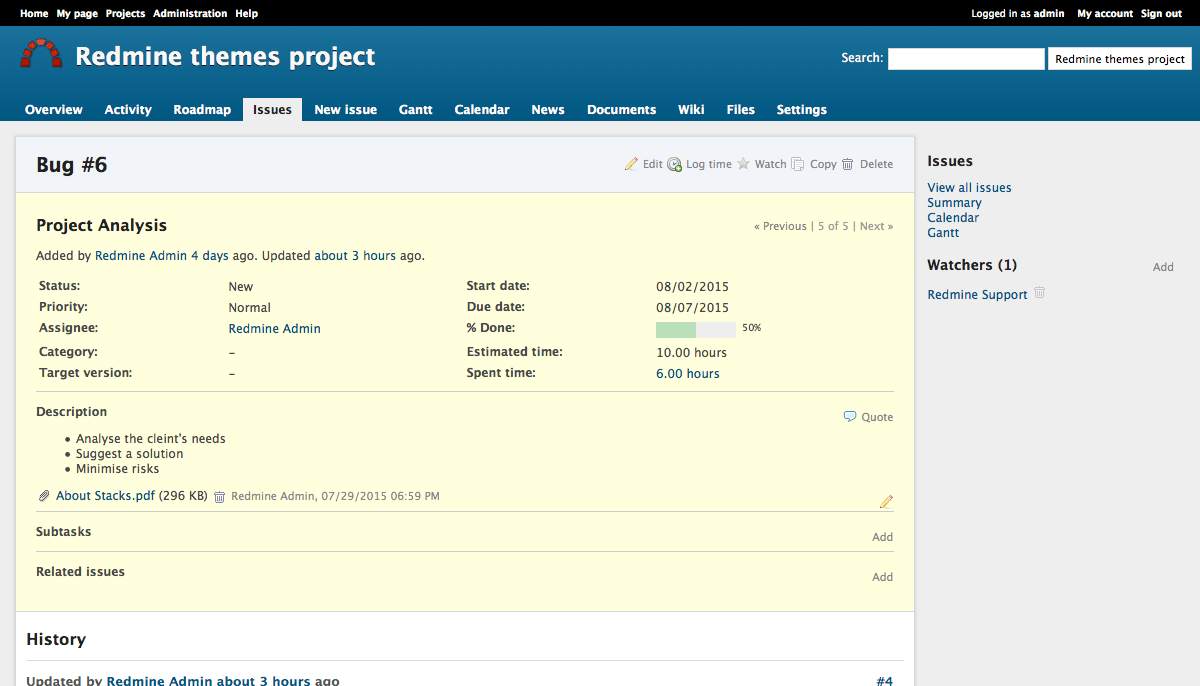Image resolution: width=1200 pixels, height=686 pixels.
Task: Open the About Stacks.pdf attachment
Action: [106, 496]
